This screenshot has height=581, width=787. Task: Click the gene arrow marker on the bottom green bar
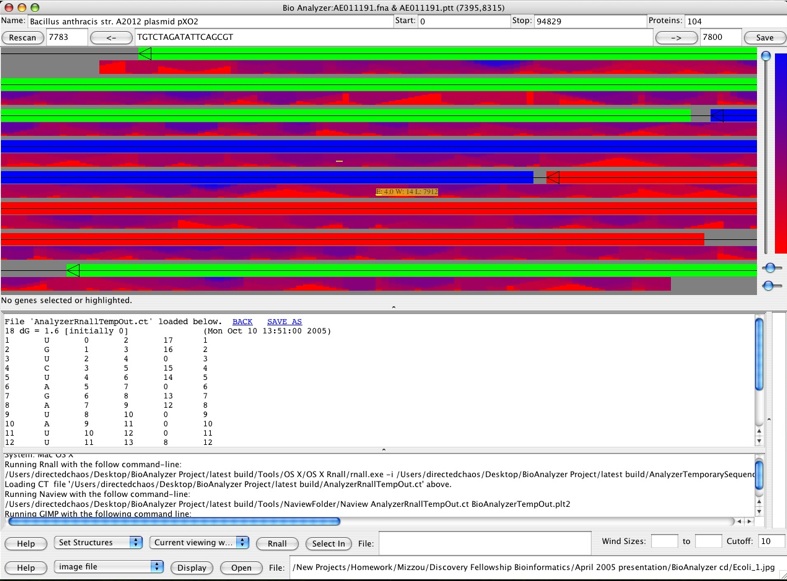click(73, 270)
